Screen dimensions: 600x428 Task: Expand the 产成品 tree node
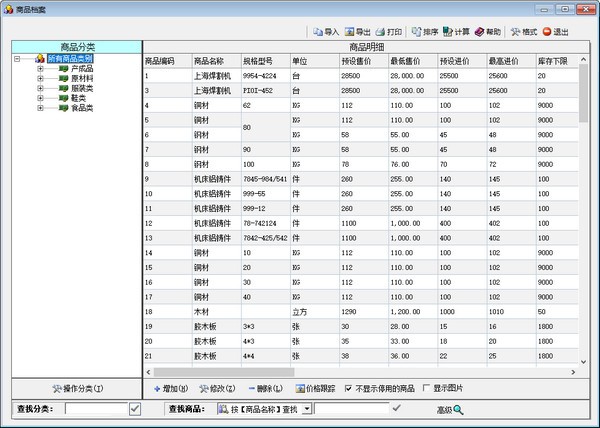click(40, 69)
